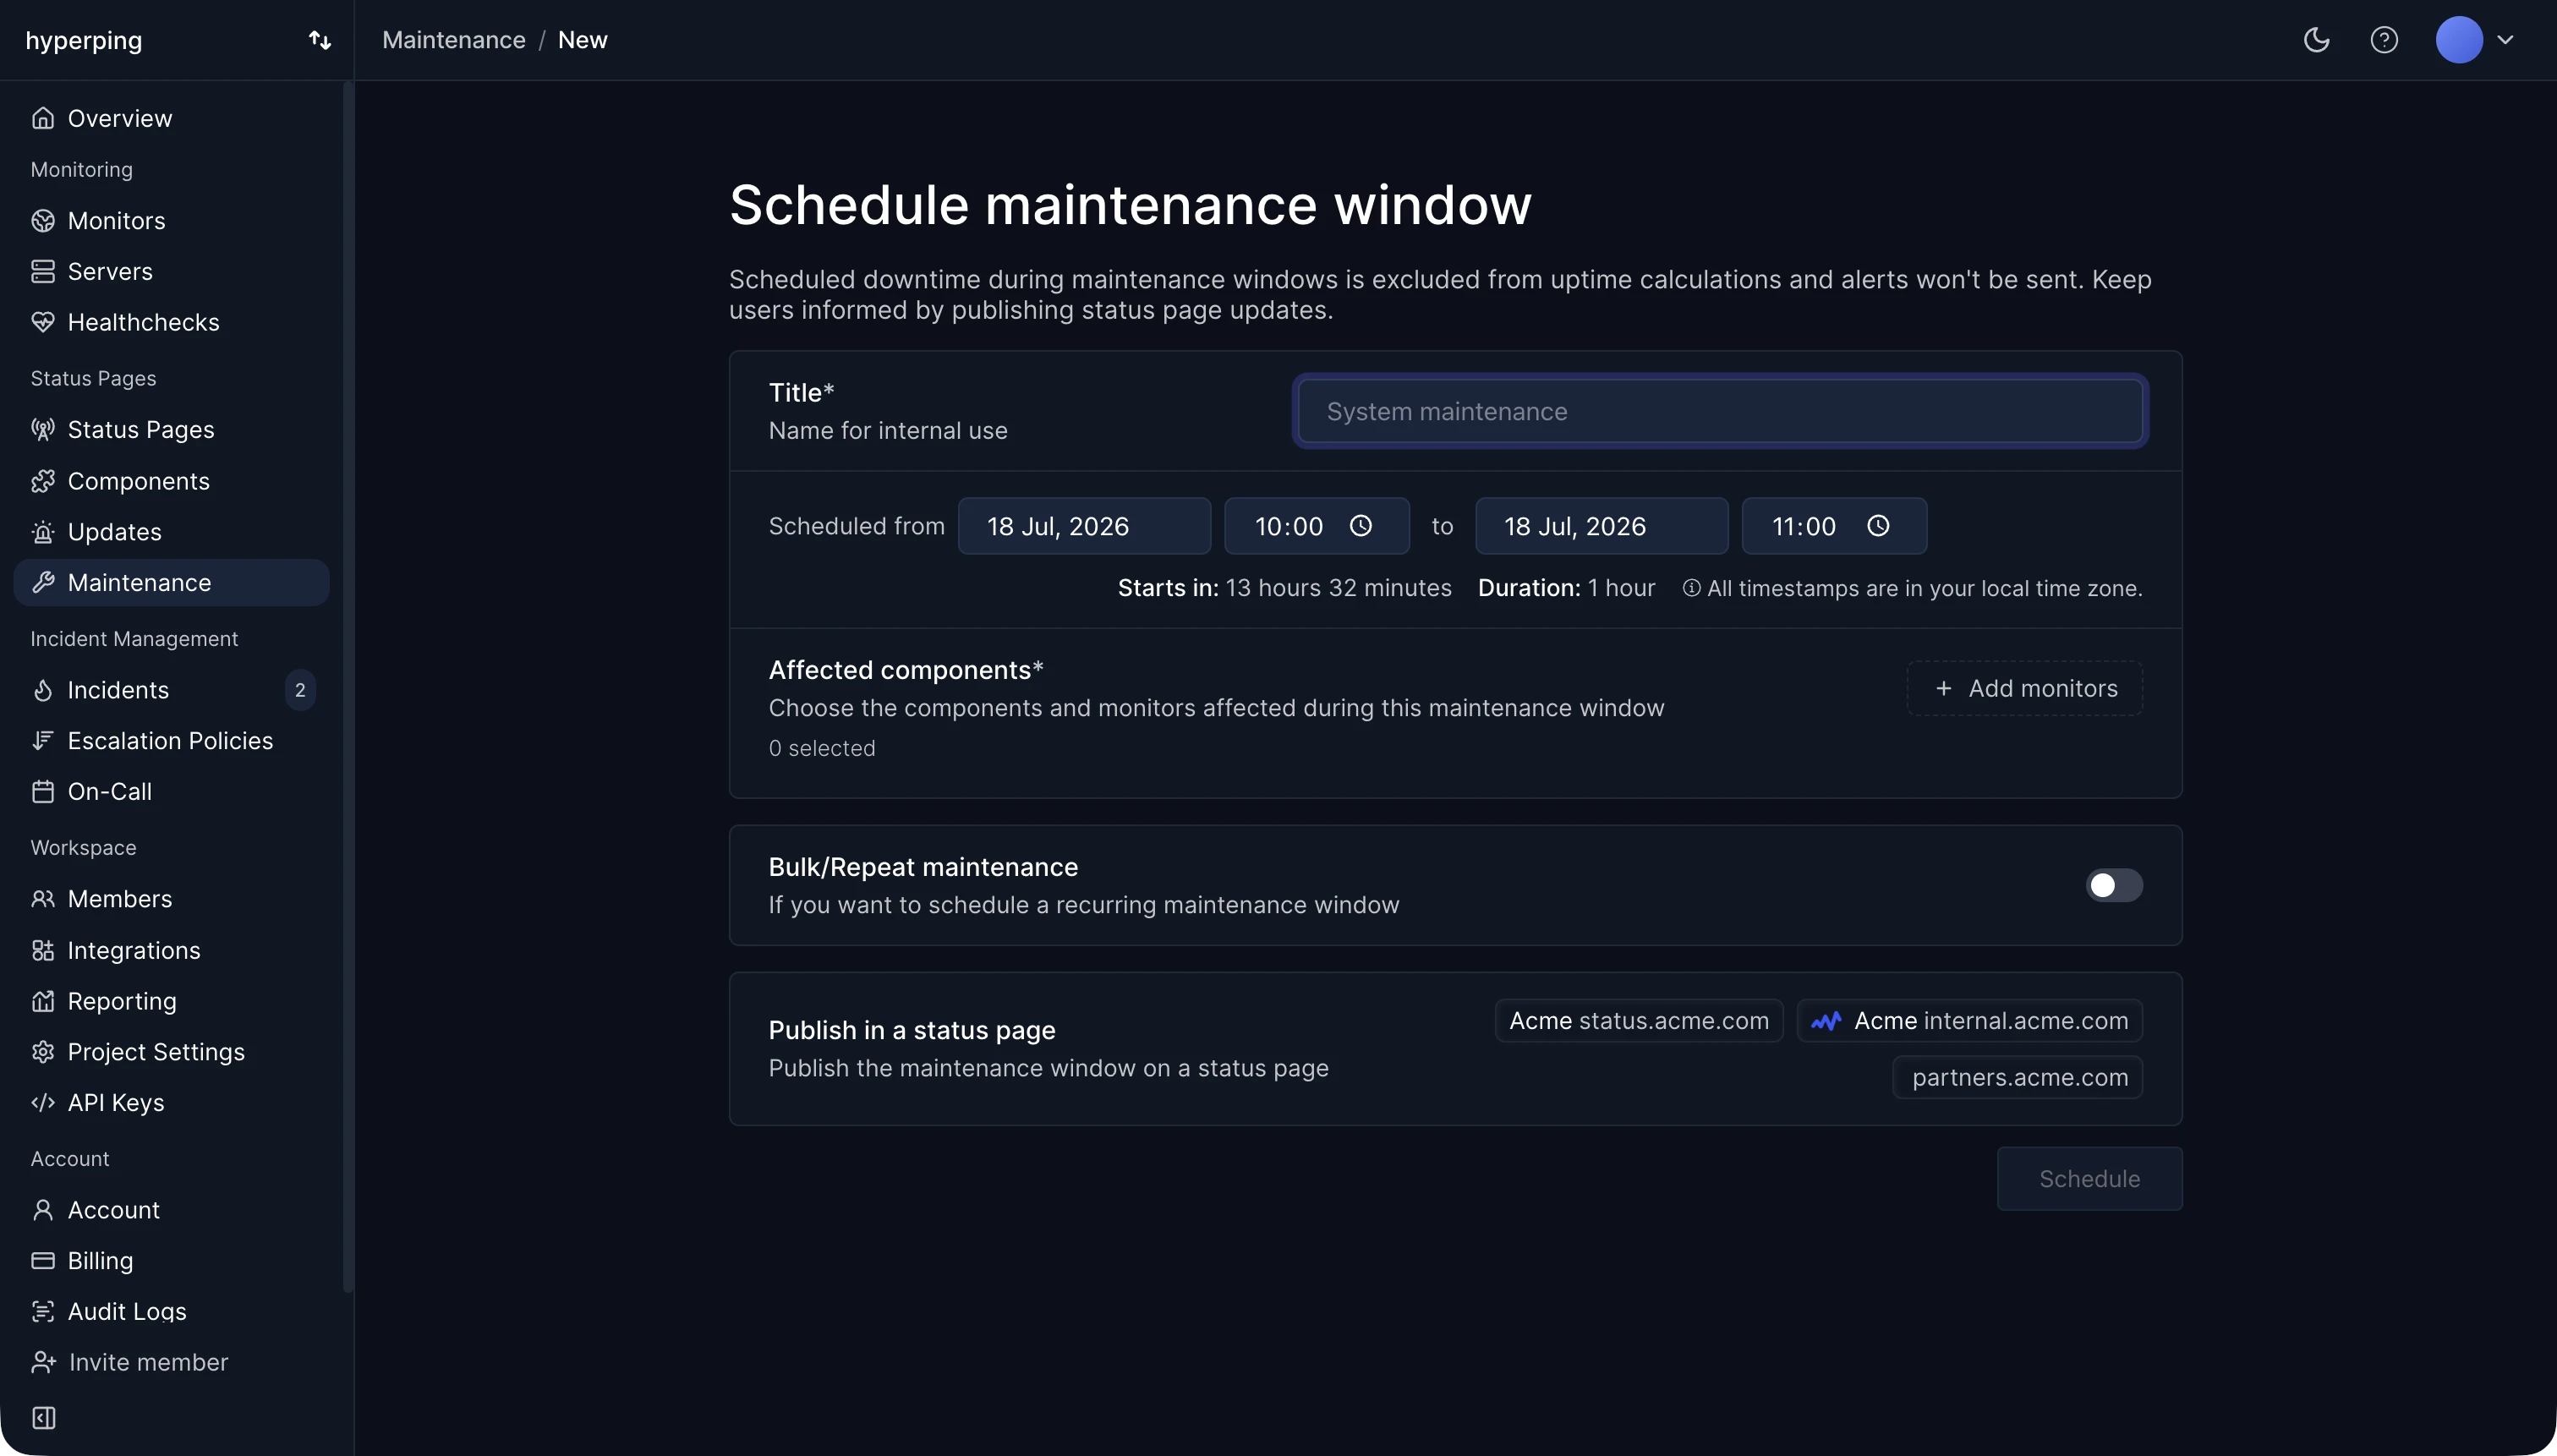Open the end time 11:00 picker
The height and width of the screenshot is (1456, 2557).
coord(1834,526)
